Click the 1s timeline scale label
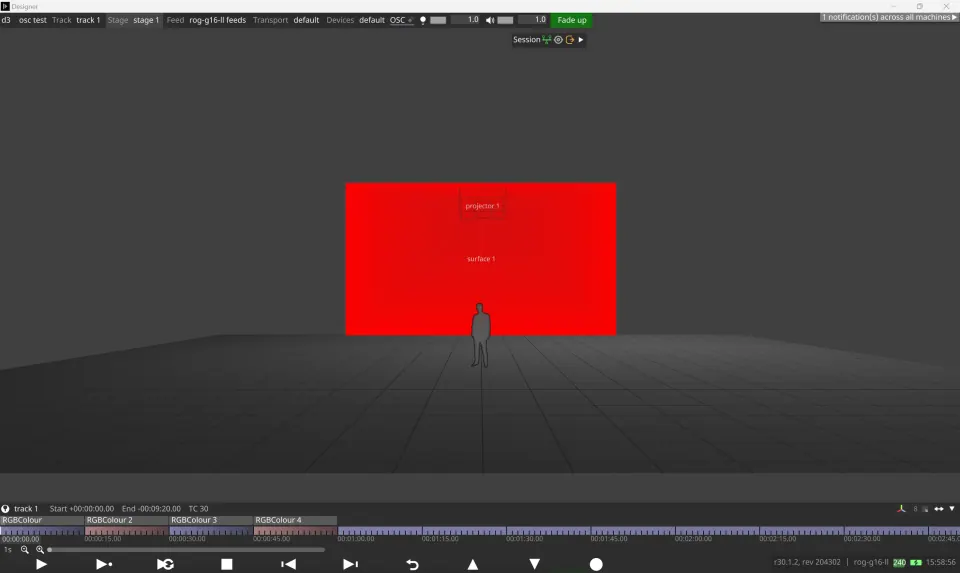Viewport: 960px width, 573px height. (8, 550)
